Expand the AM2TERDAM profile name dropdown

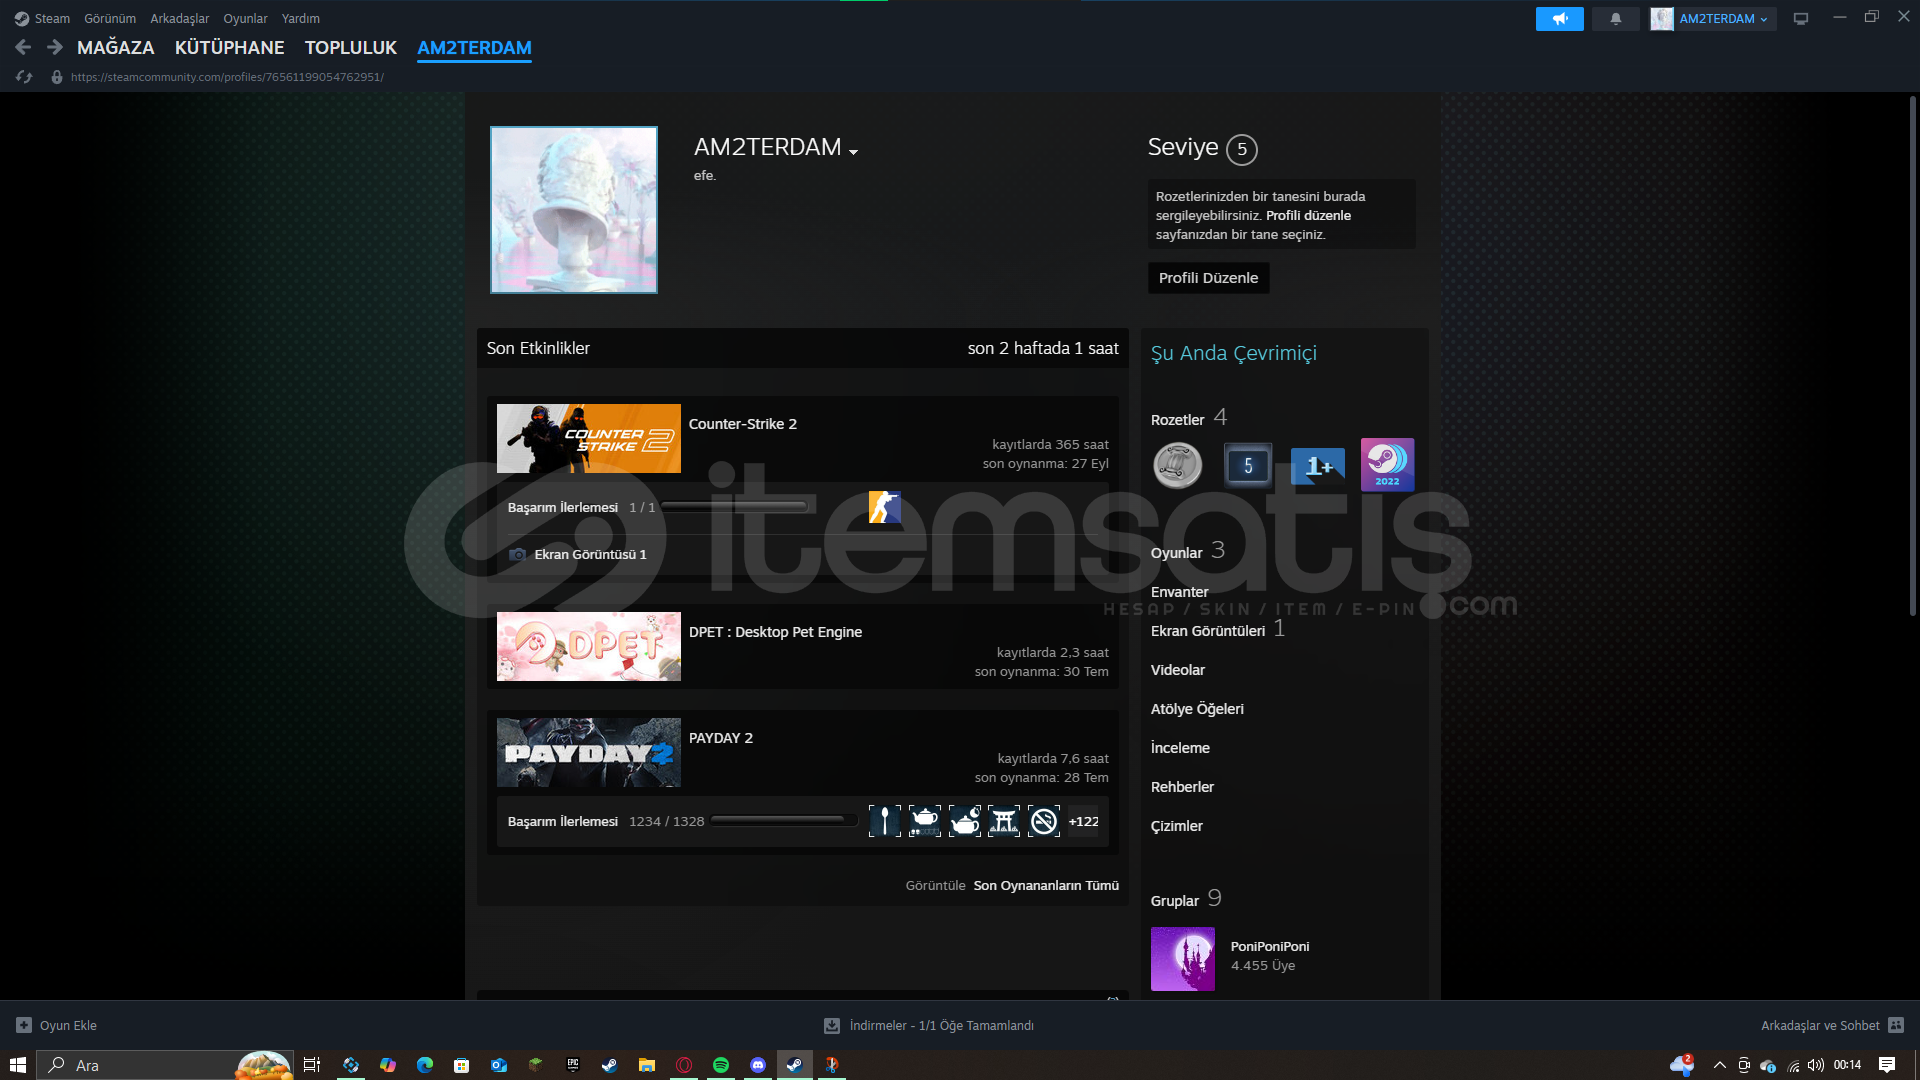853,152
